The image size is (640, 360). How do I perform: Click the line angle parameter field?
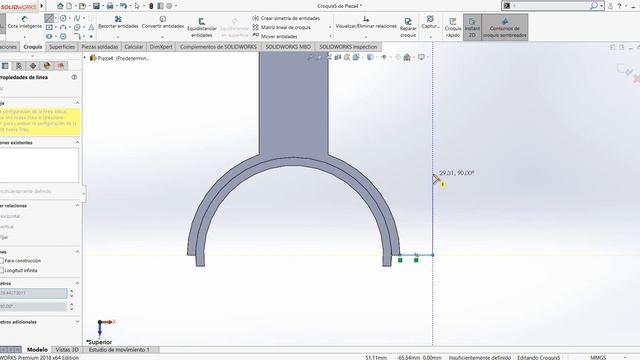[33, 306]
